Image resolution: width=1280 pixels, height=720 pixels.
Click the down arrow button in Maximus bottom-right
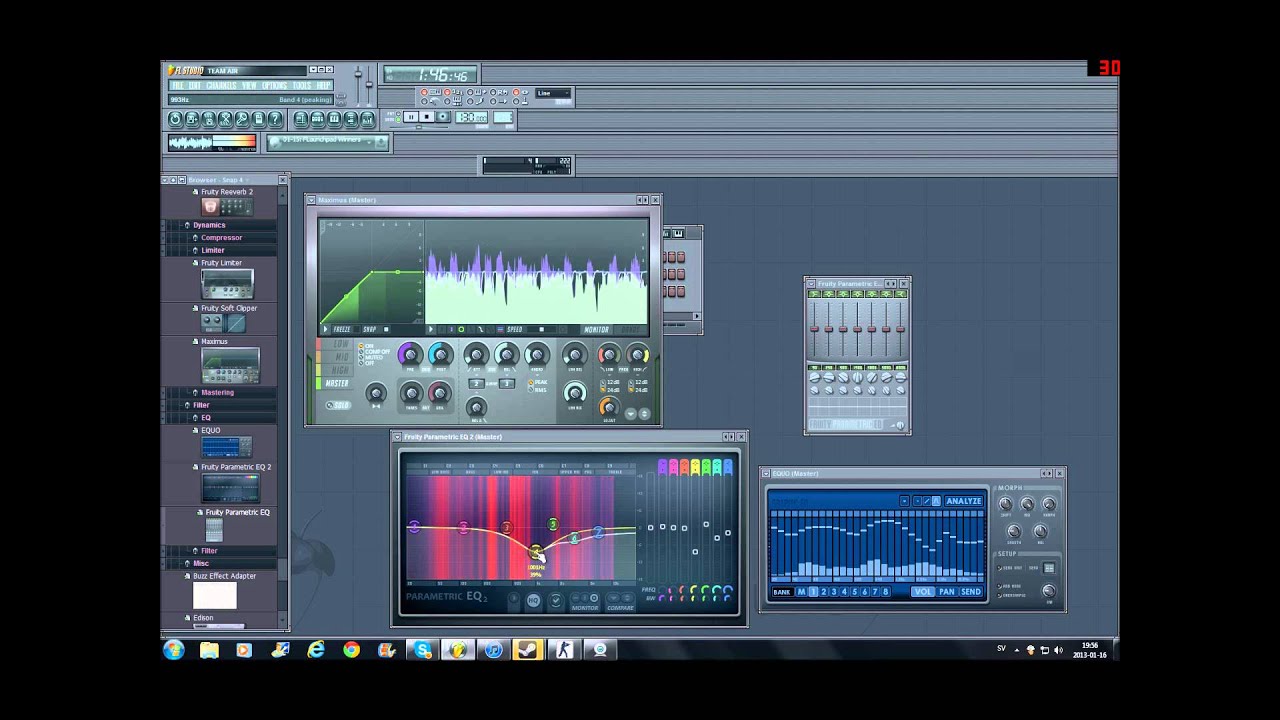click(631, 413)
